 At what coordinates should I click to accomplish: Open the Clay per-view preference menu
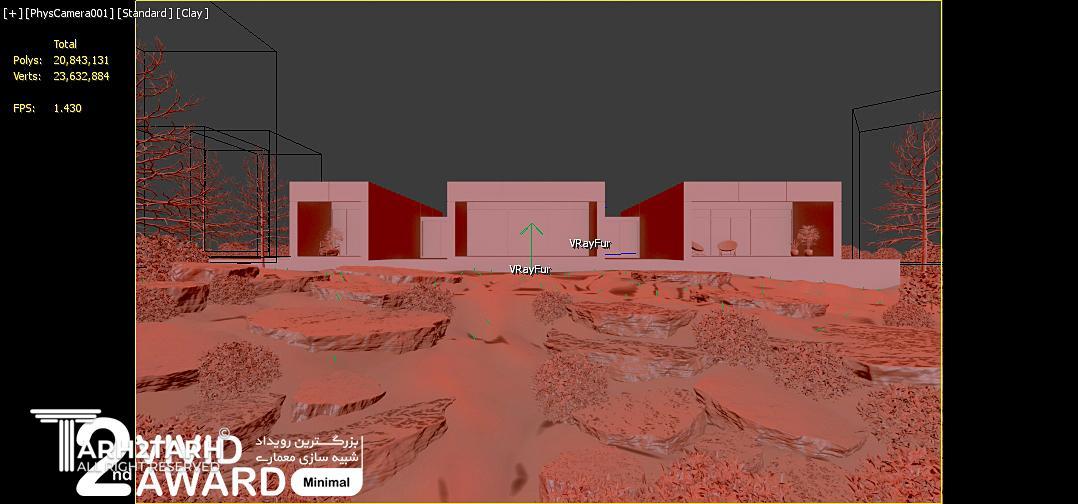click(x=190, y=14)
